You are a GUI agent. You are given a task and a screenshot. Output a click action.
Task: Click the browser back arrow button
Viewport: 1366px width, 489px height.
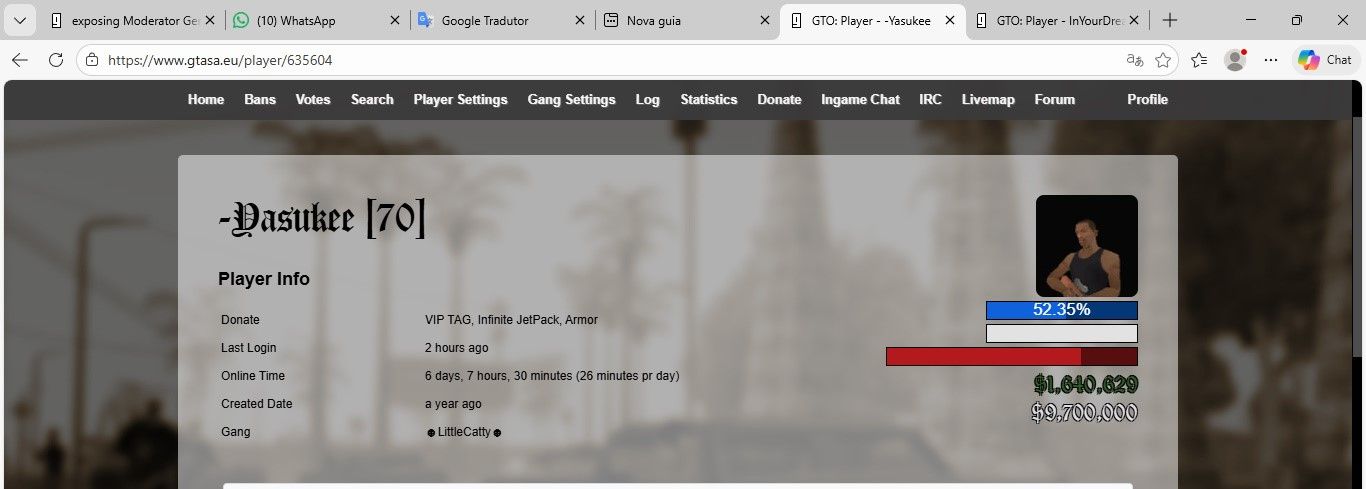[x=20, y=60]
